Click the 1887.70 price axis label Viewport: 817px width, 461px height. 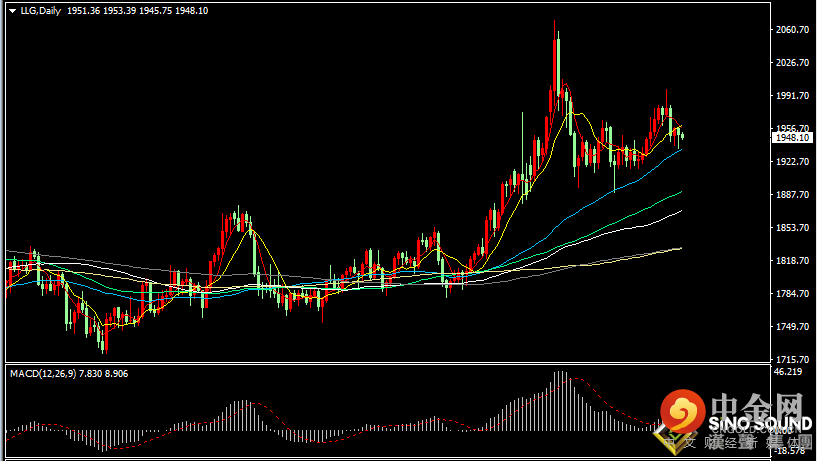[794, 194]
